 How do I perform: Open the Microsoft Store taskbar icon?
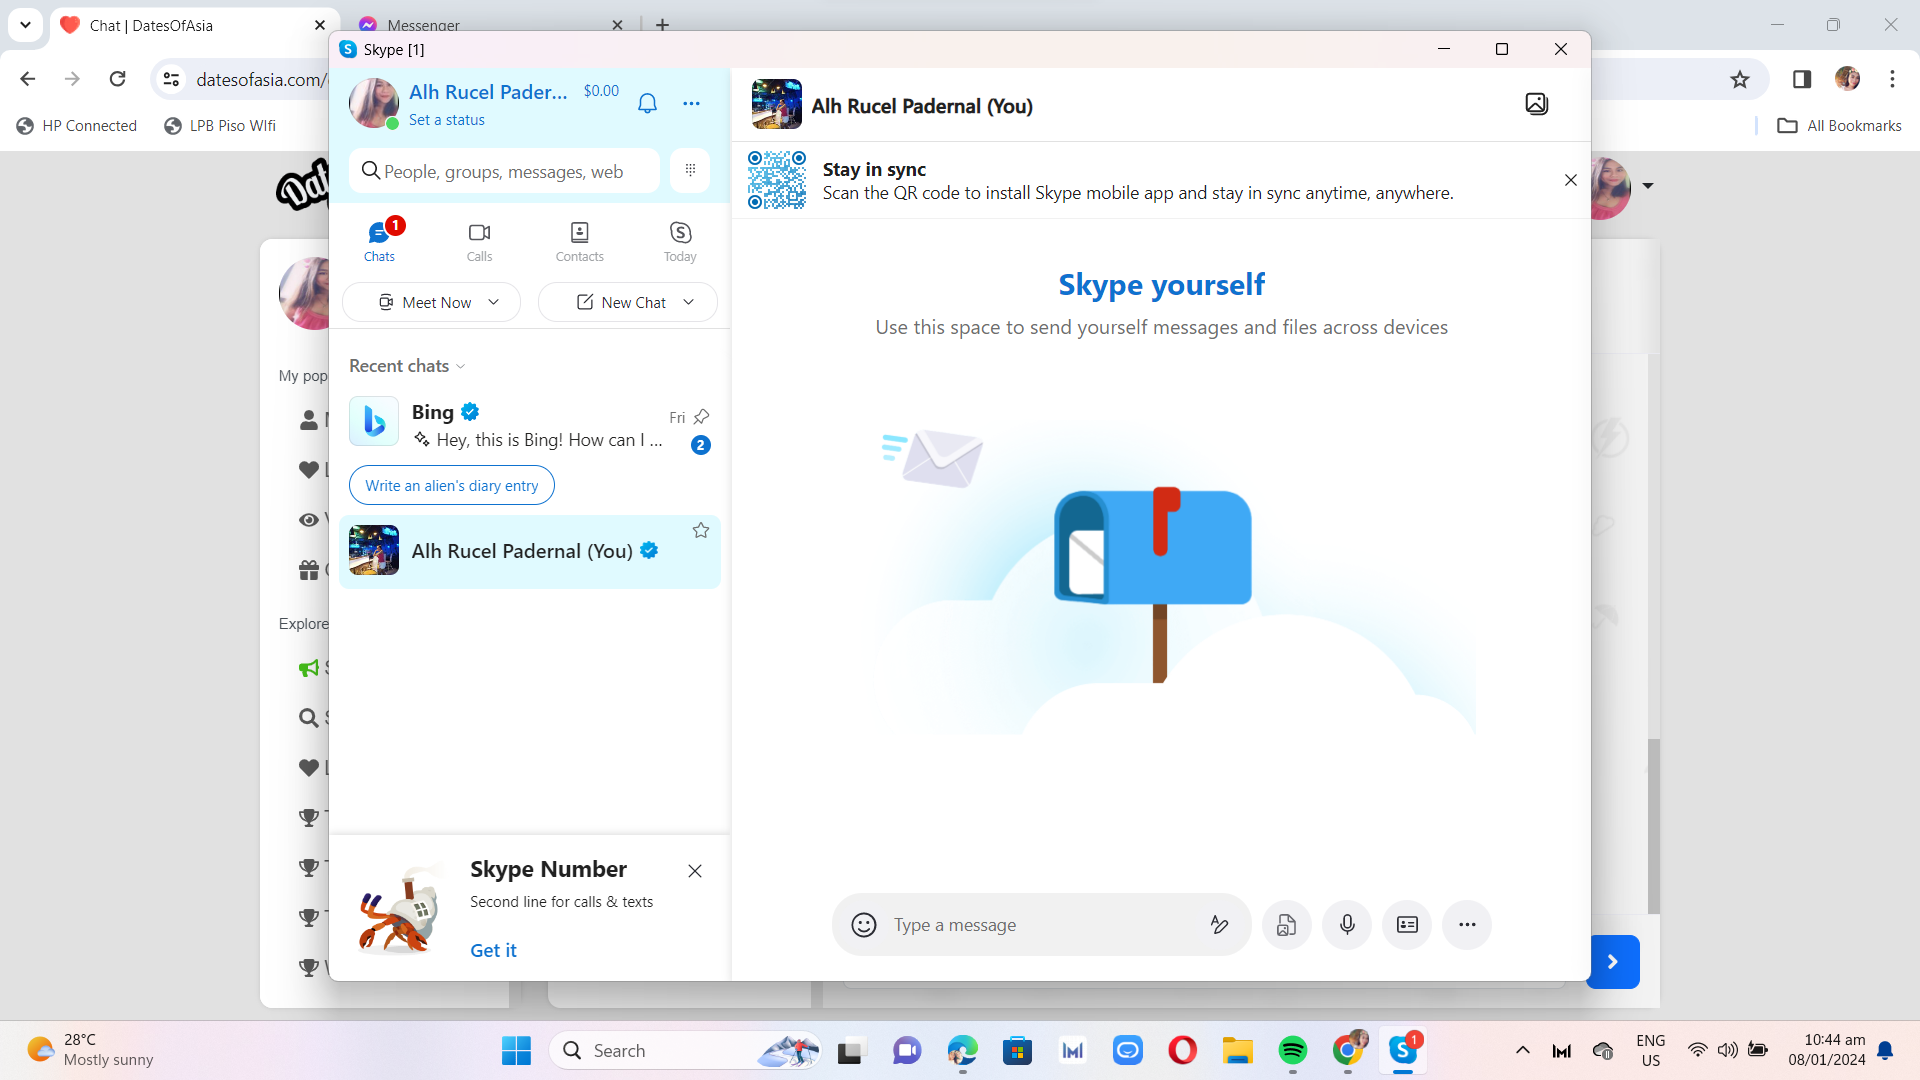1017,1051
